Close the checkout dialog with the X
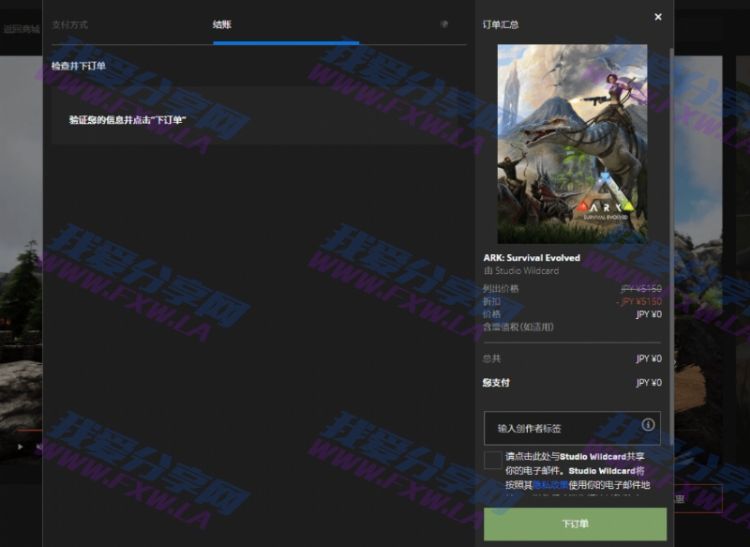The image size is (750, 547). (658, 17)
